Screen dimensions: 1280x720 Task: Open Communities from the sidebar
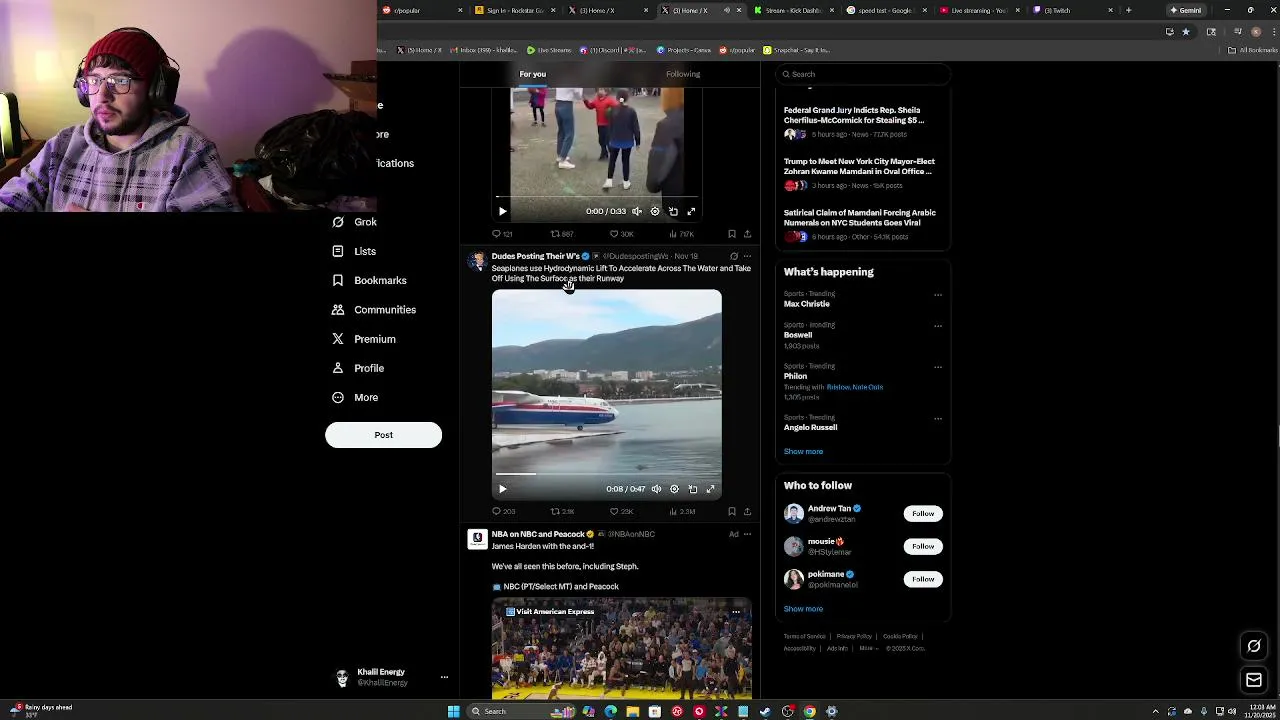click(374, 310)
